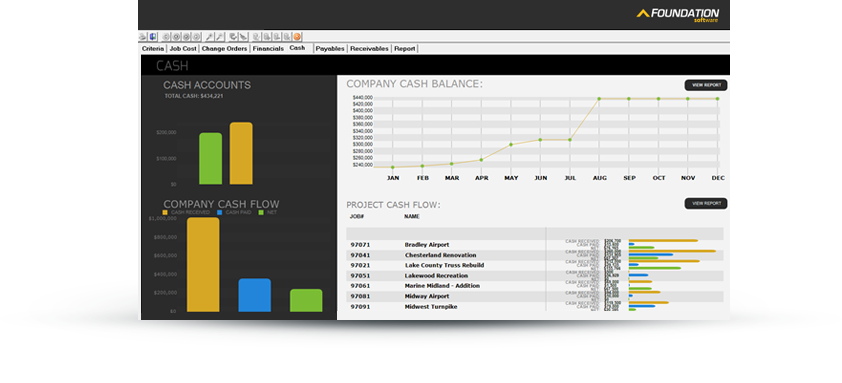
Task: Click the Company Cash Balance heading
Action: tap(415, 84)
